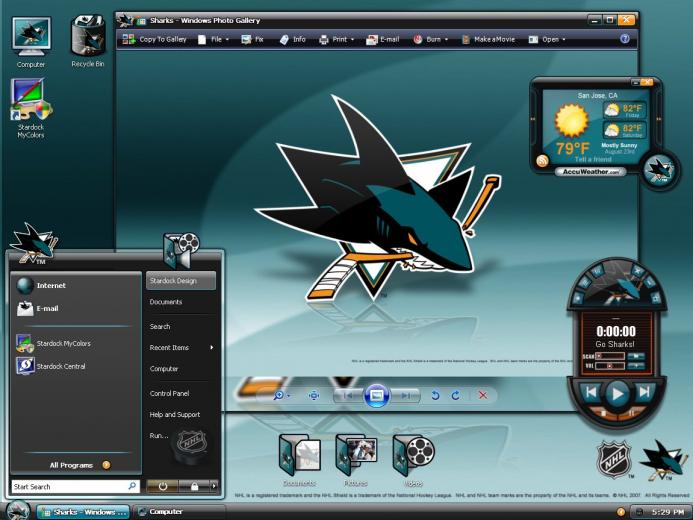Viewport: 693px width, 520px height.
Task: Open the Pictures folder icon on desktop
Action: 356,460
